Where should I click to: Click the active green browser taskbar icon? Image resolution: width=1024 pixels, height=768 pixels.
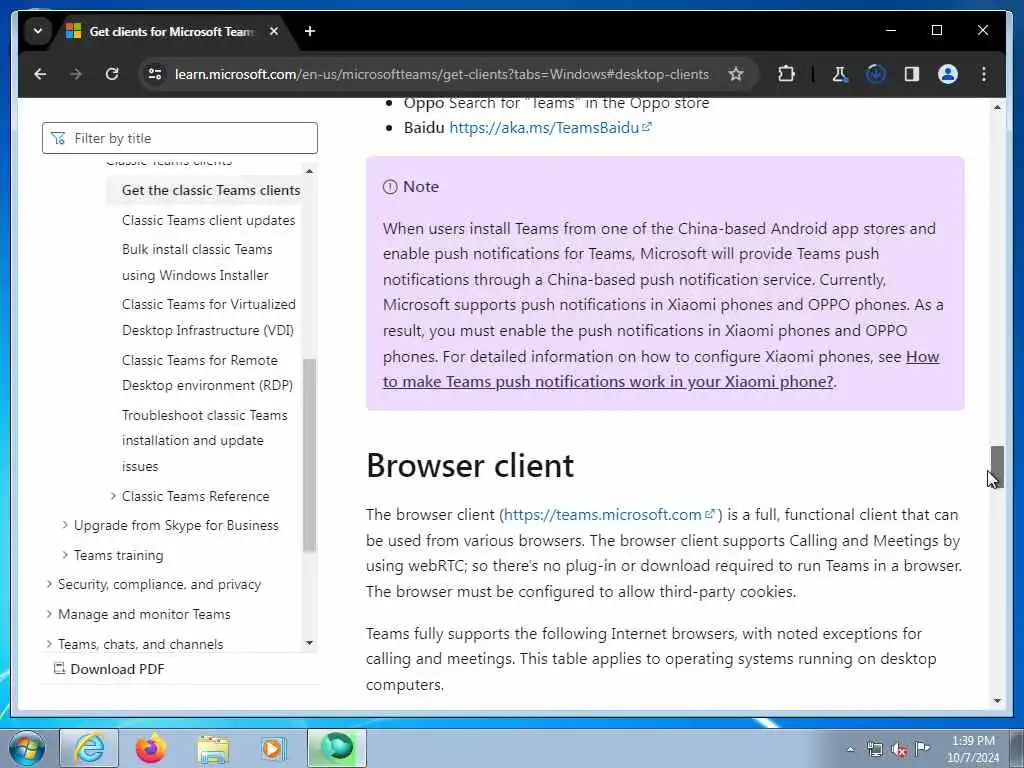point(337,748)
